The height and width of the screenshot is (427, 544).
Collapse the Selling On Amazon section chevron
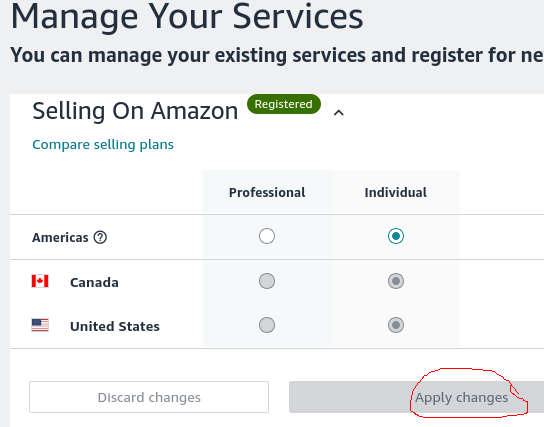(339, 113)
